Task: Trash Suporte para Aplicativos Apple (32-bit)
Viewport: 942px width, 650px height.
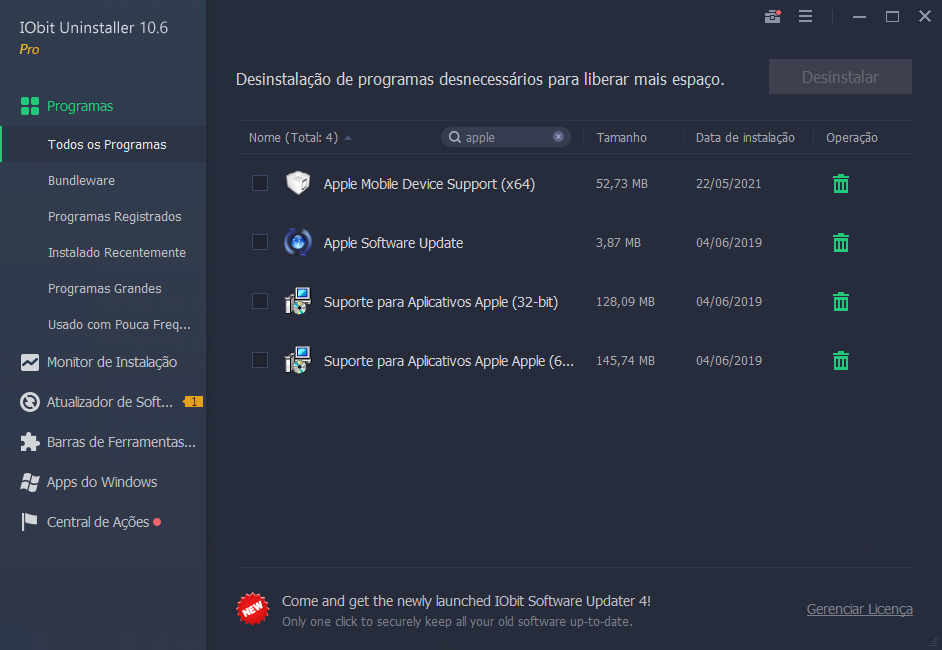Action: coord(841,302)
